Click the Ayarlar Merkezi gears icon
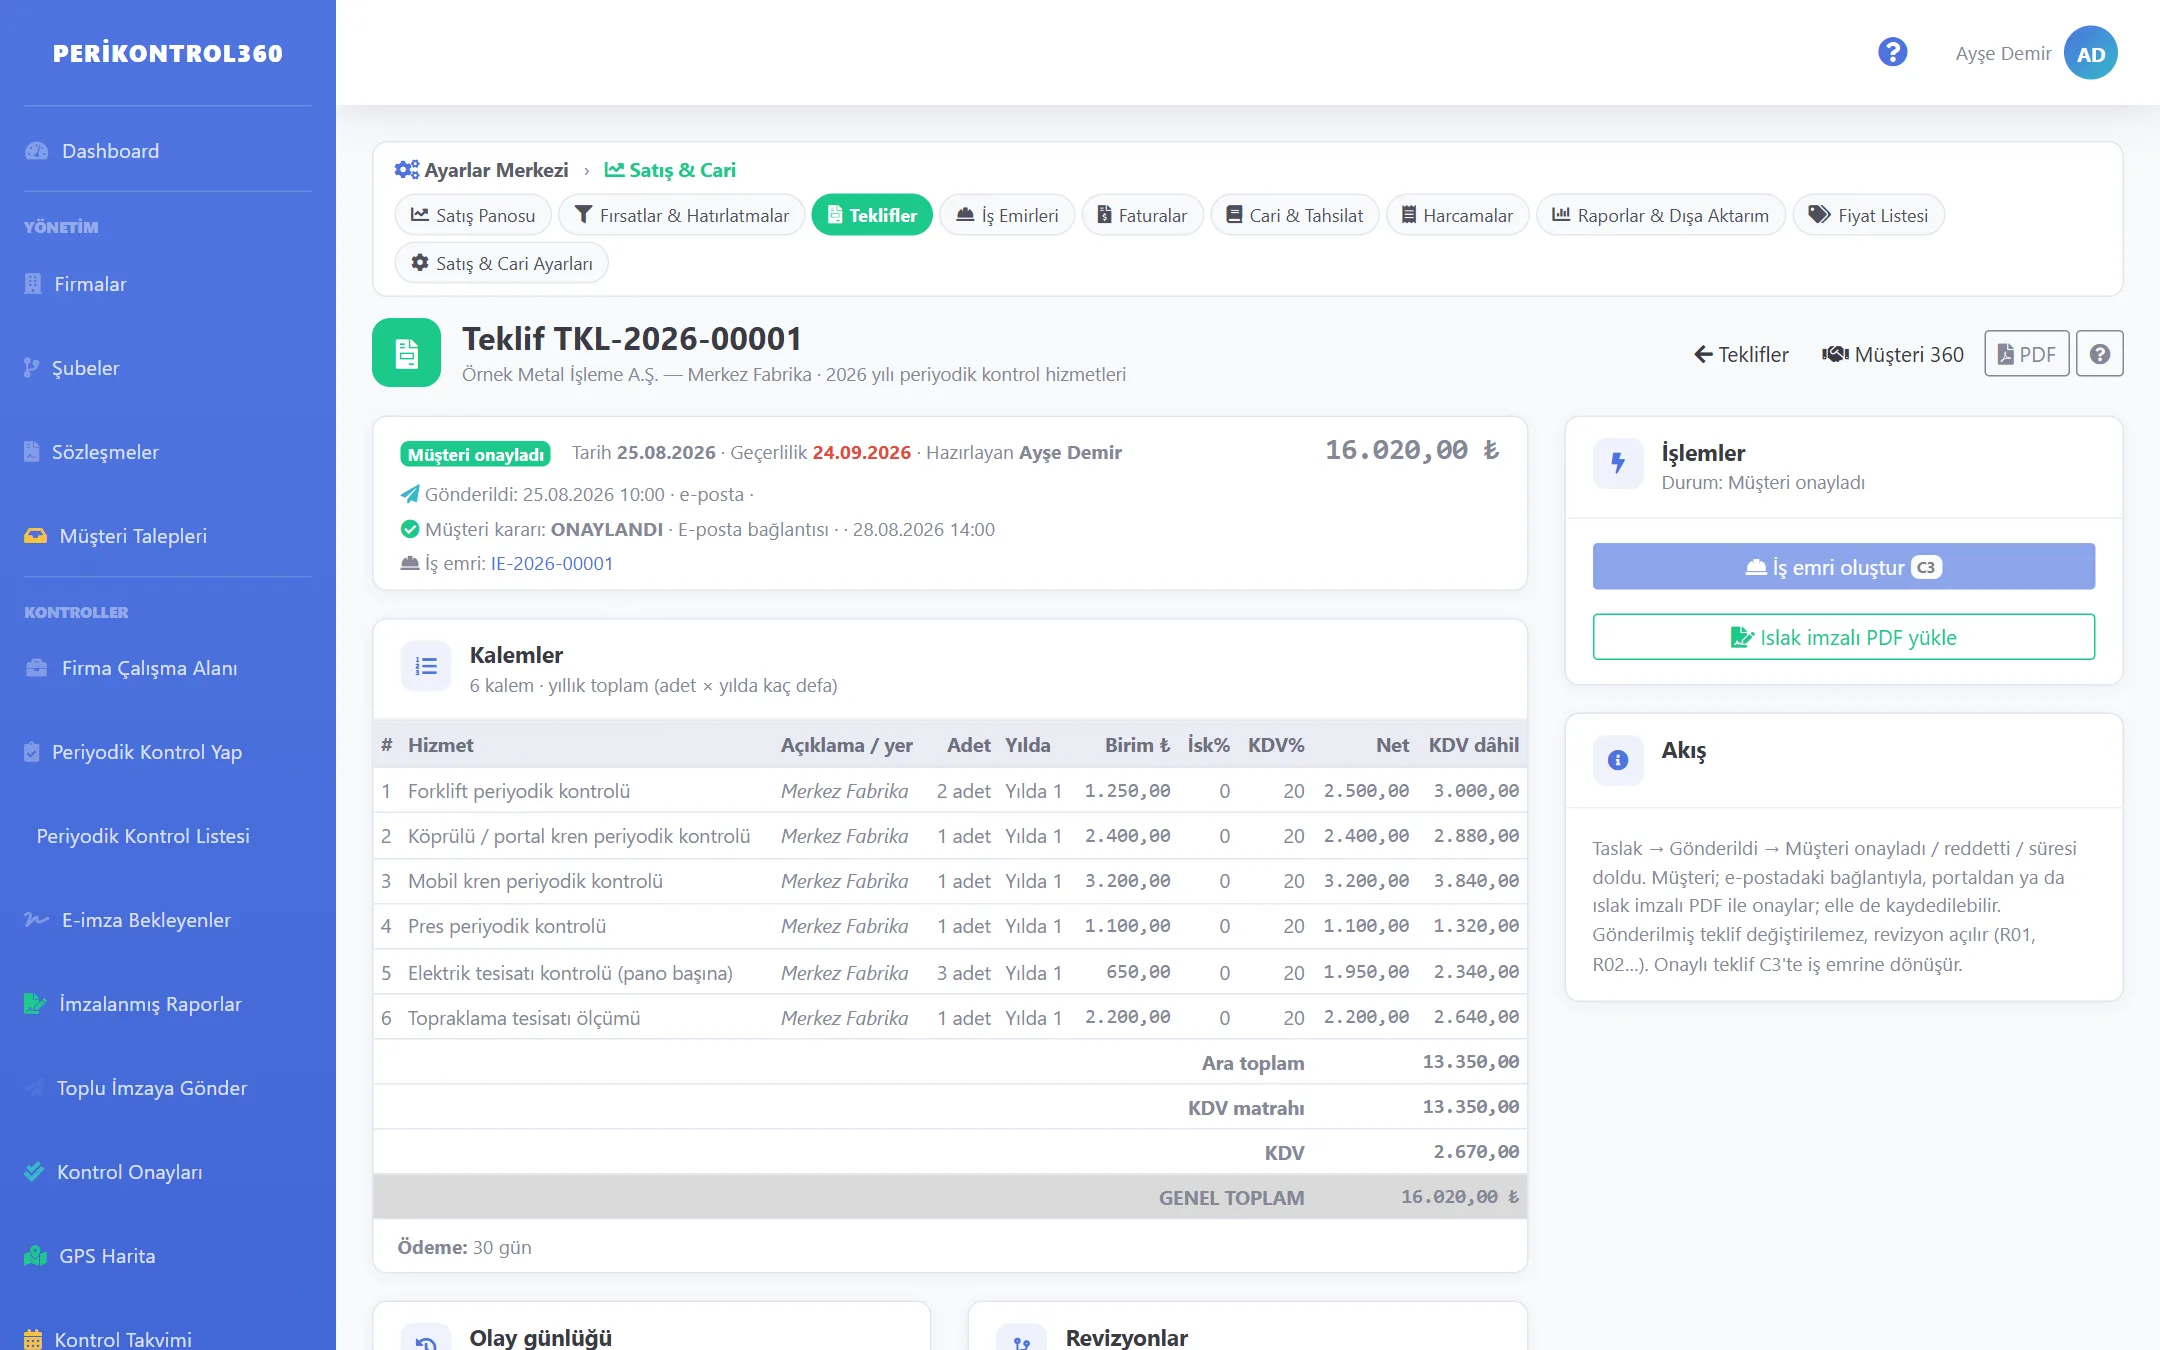 (406, 170)
